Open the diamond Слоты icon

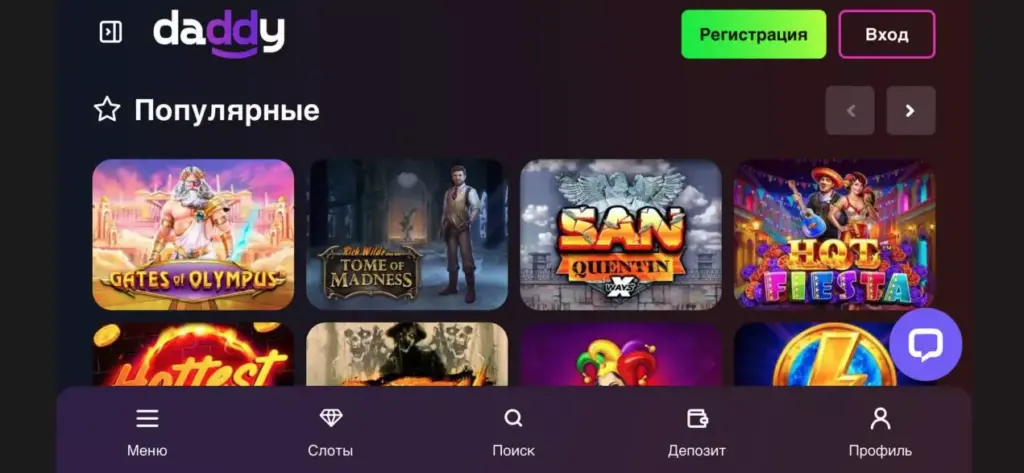point(330,418)
